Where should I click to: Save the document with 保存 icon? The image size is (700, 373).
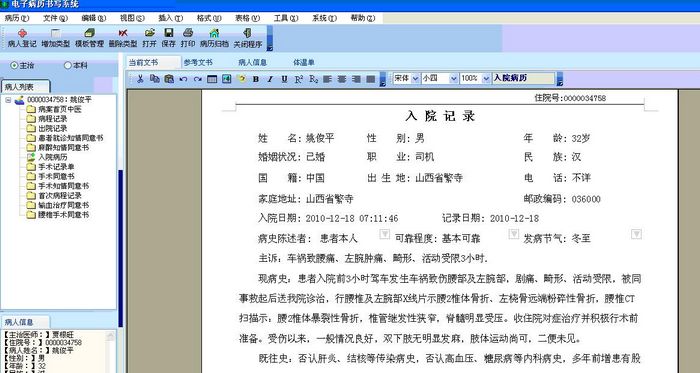(x=168, y=38)
